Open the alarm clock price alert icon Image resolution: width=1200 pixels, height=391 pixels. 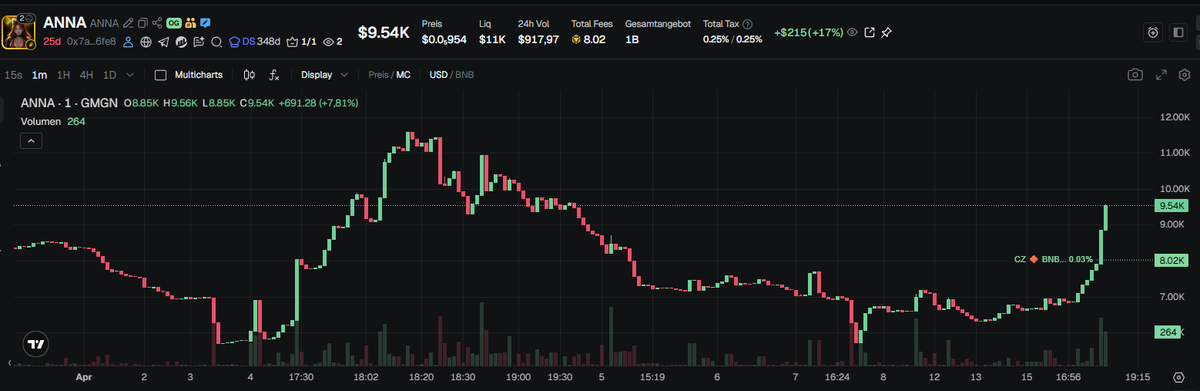(1153, 33)
